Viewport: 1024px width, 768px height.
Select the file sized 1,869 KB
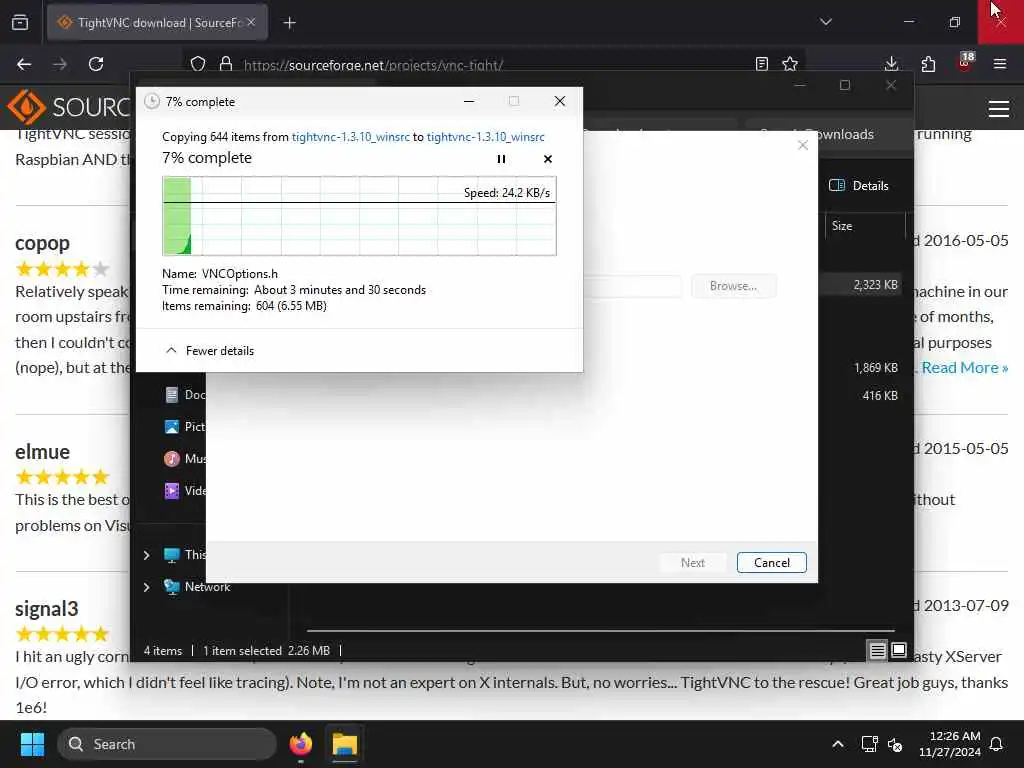[x=875, y=368]
